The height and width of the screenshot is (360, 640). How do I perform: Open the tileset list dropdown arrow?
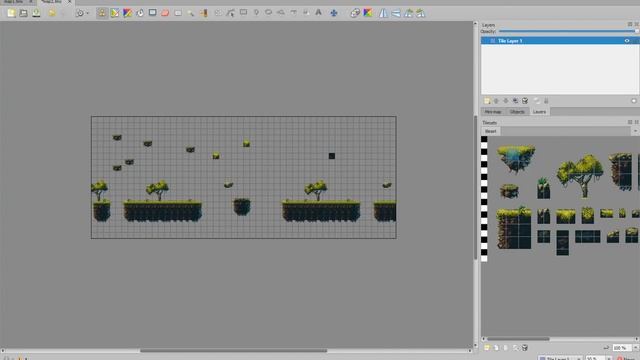pos(635,131)
